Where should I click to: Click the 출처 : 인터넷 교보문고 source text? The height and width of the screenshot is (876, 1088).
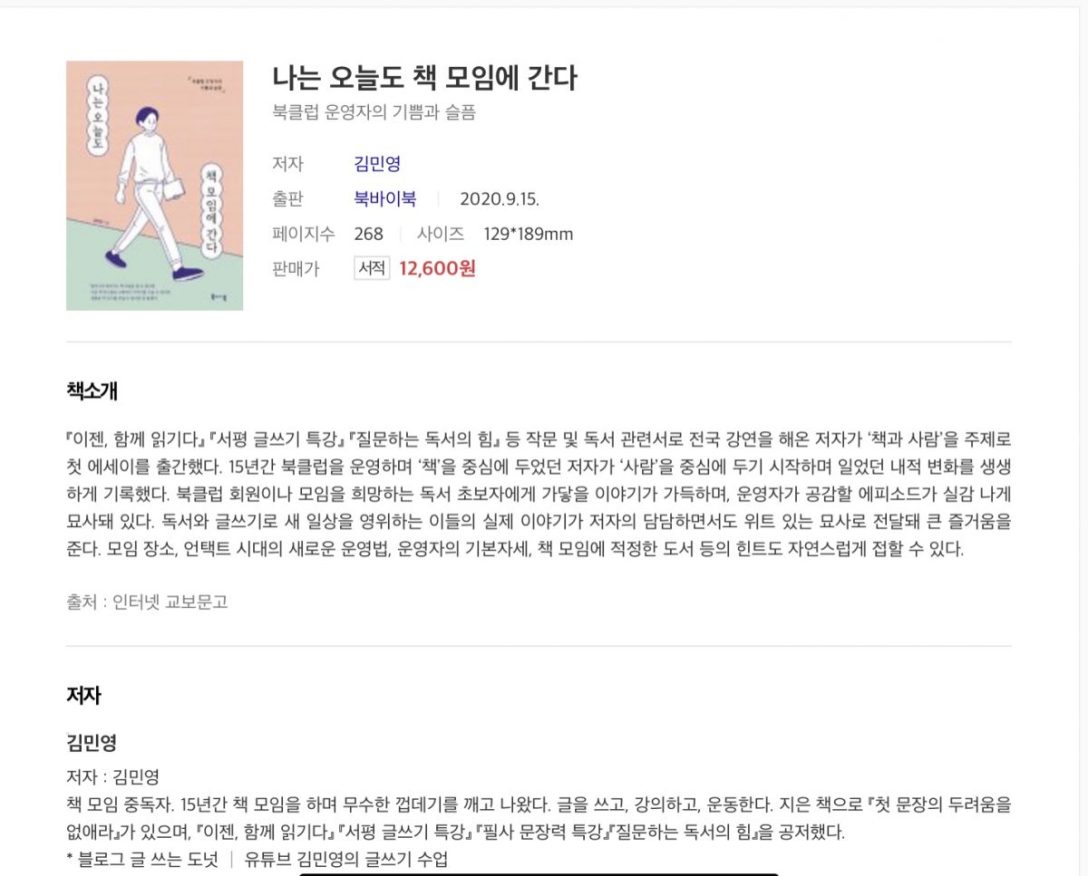coord(147,602)
